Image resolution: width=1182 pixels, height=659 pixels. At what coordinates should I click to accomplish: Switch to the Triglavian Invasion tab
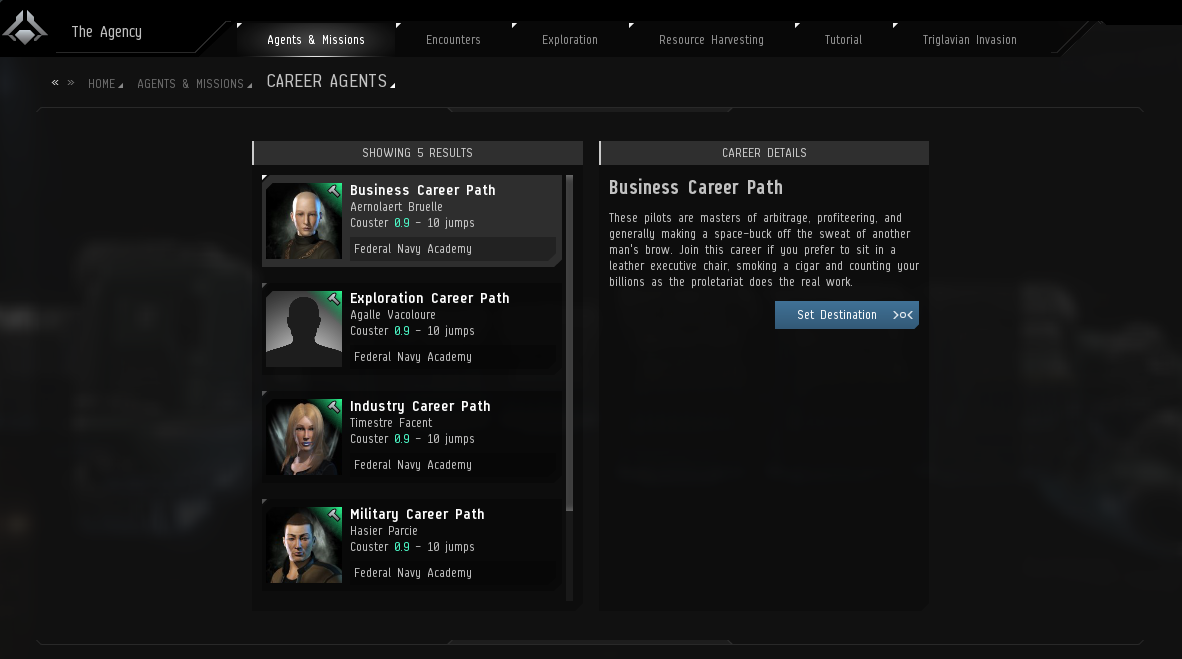click(x=969, y=40)
